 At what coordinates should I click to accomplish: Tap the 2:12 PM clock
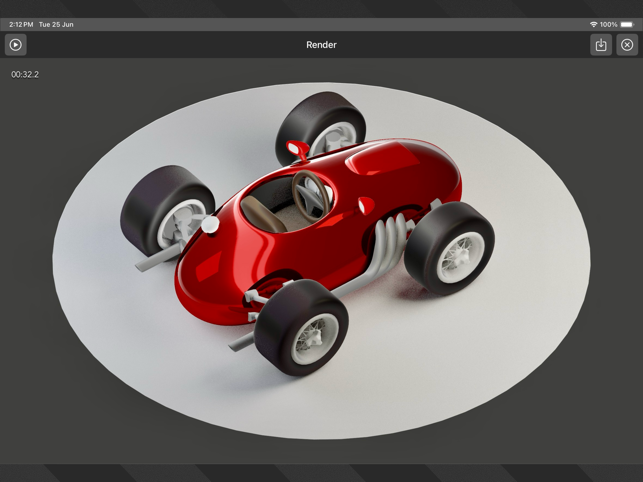pyautogui.click(x=21, y=25)
